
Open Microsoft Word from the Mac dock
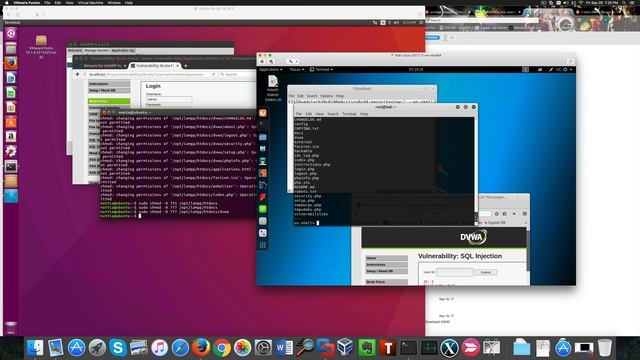(284, 348)
